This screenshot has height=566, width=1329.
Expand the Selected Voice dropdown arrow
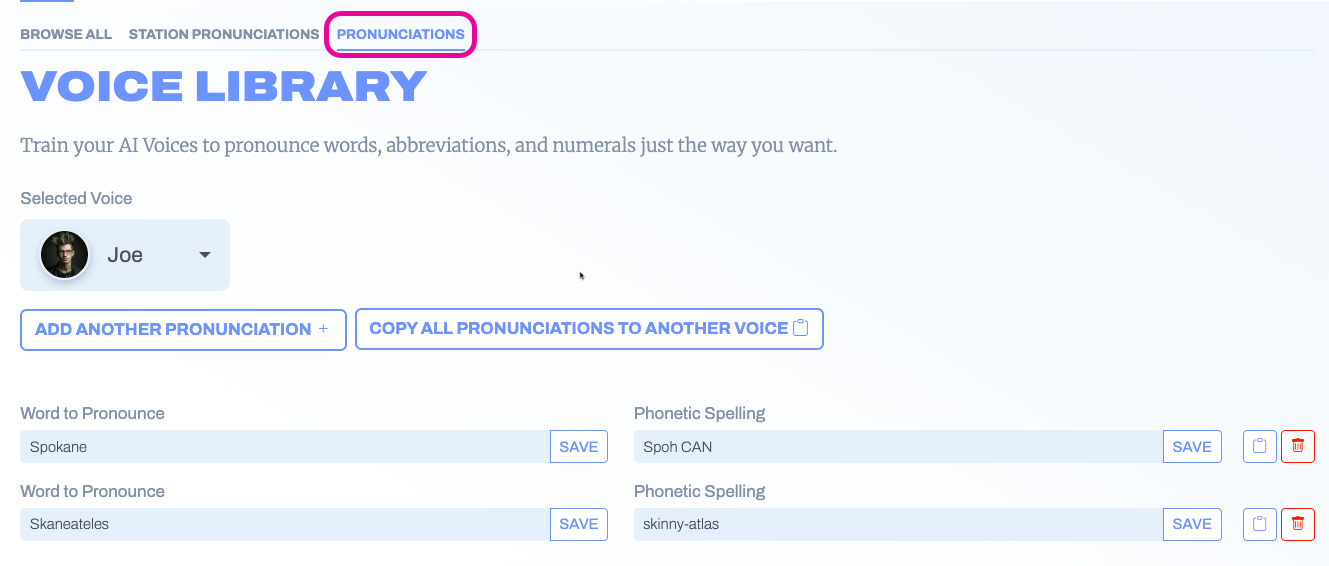tap(205, 255)
